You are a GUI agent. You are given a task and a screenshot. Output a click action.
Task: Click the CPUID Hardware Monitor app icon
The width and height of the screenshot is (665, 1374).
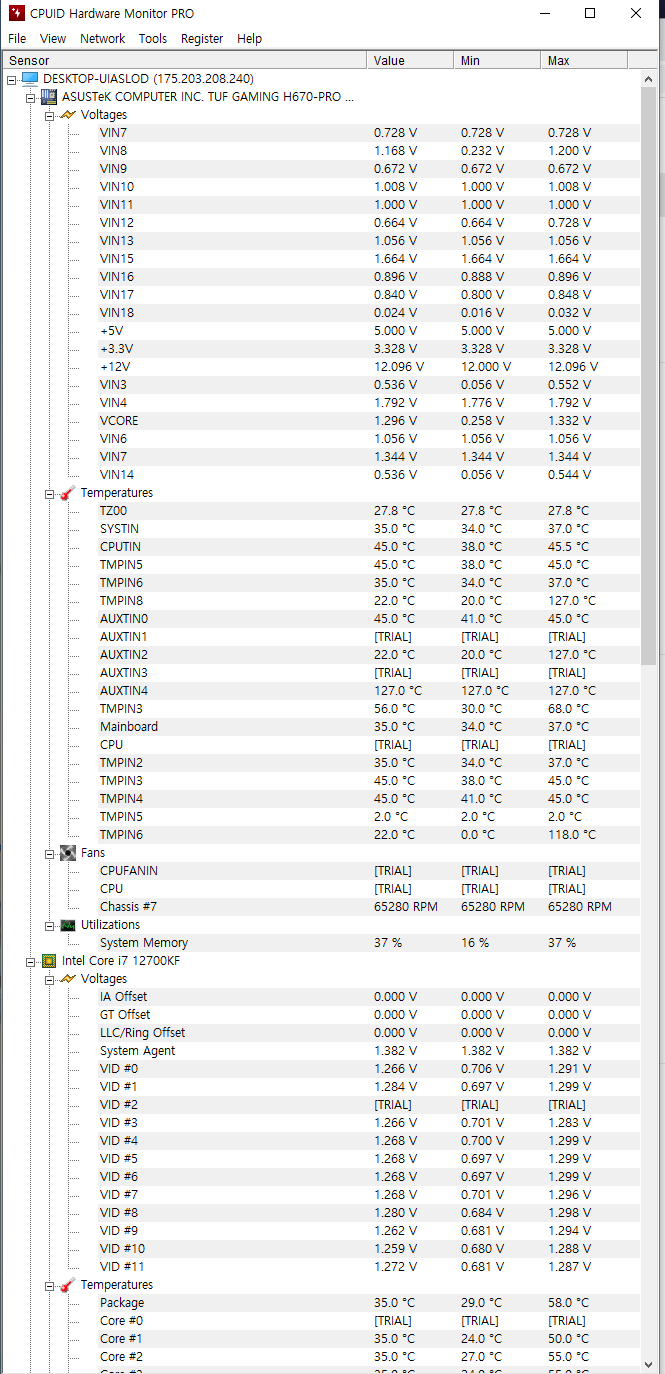pos(16,14)
